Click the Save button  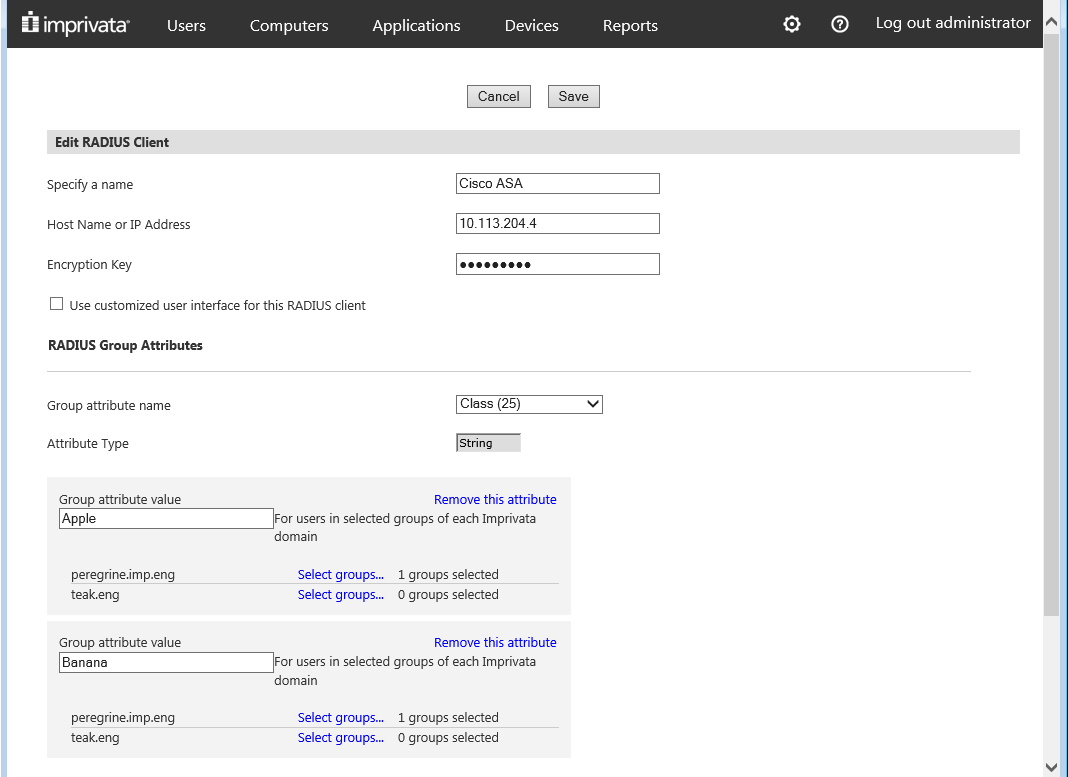(573, 96)
